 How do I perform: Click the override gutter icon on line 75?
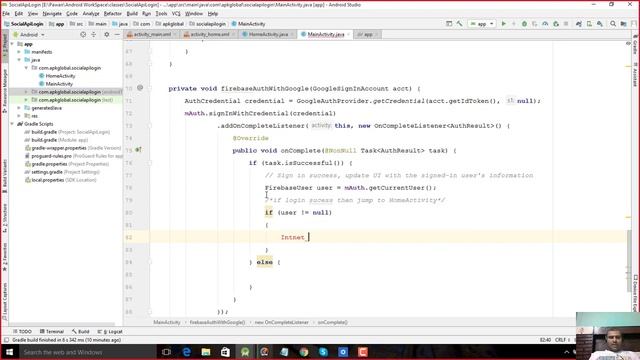click(x=138, y=150)
